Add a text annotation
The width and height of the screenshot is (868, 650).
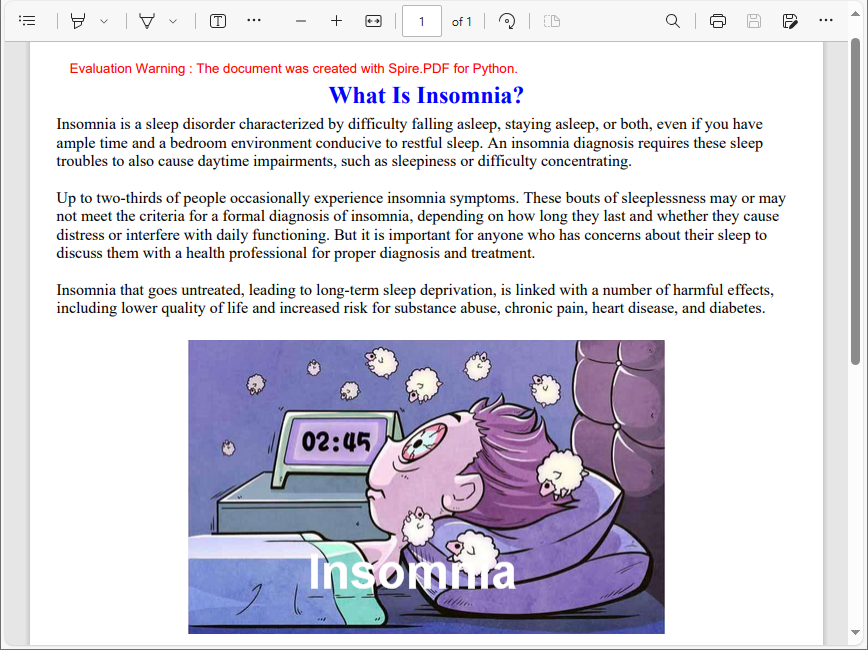[217, 20]
